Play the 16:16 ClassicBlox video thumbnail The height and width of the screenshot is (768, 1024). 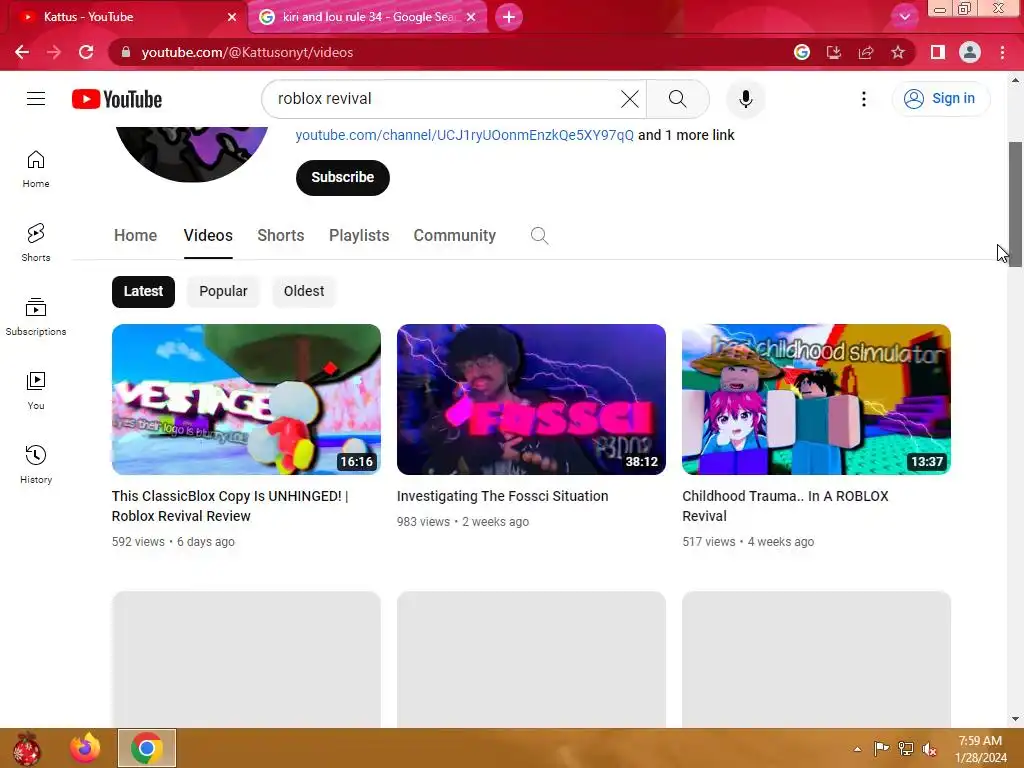coord(246,399)
